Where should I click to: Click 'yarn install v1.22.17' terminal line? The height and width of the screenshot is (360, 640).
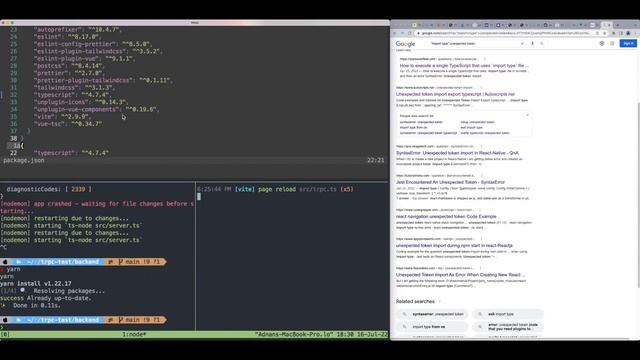click(36, 284)
